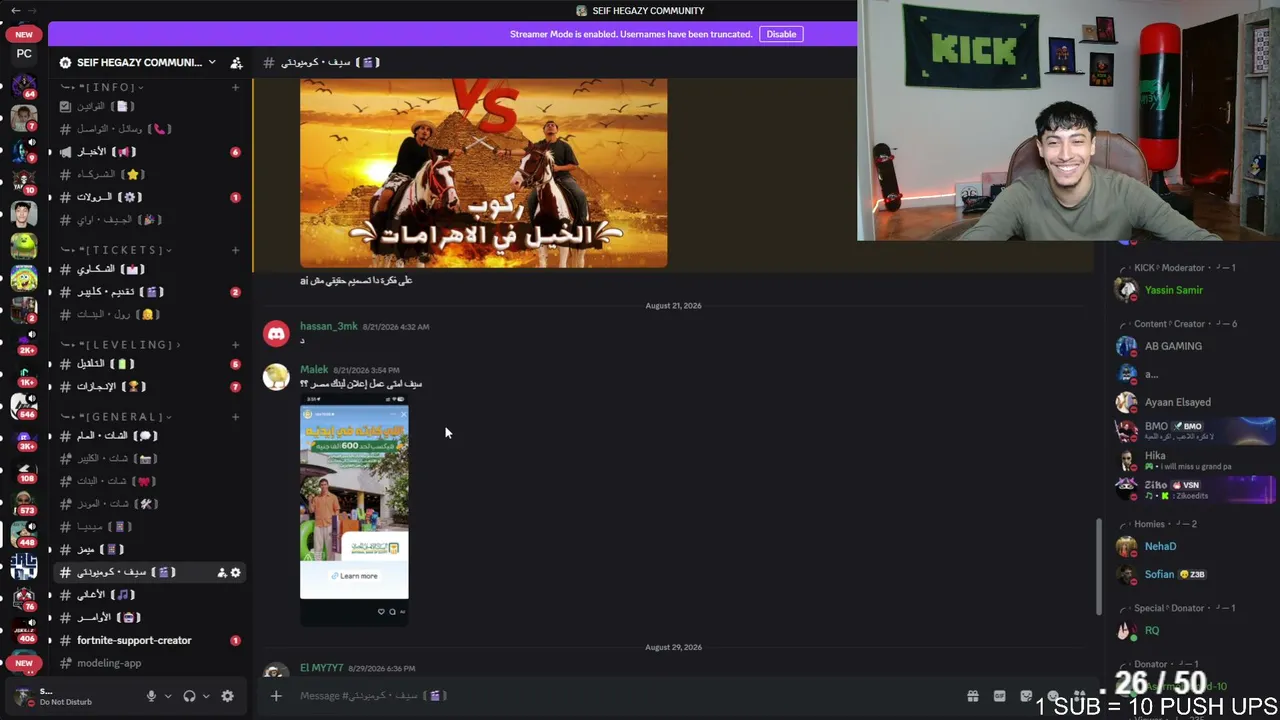Open the sticker picker icon
The height and width of the screenshot is (720, 1280).
1026,696
